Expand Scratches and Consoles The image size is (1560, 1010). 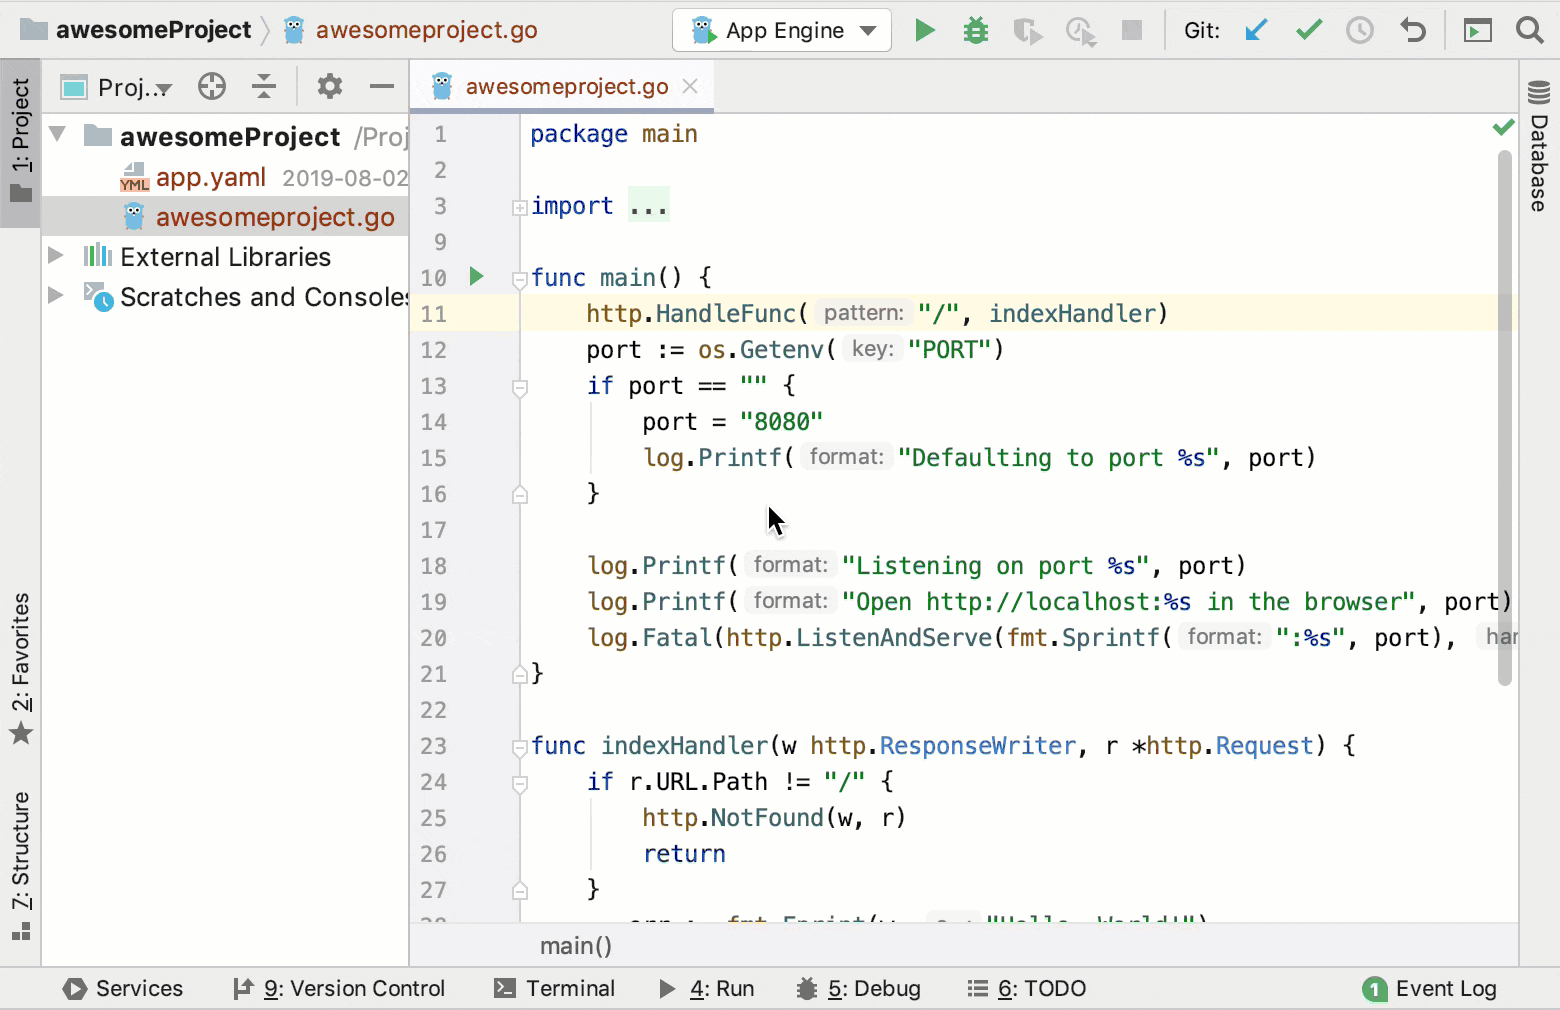[x=57, y=297]
